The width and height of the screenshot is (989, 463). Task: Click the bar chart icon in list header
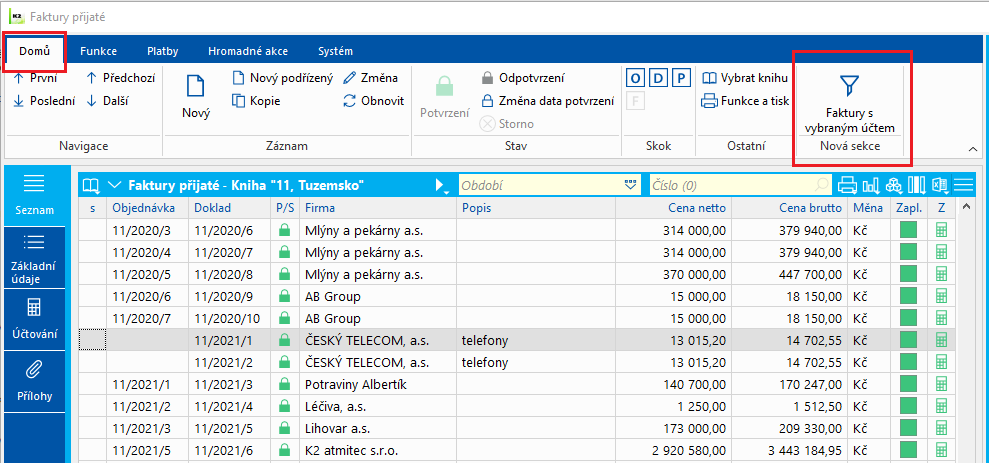[871, 185]
